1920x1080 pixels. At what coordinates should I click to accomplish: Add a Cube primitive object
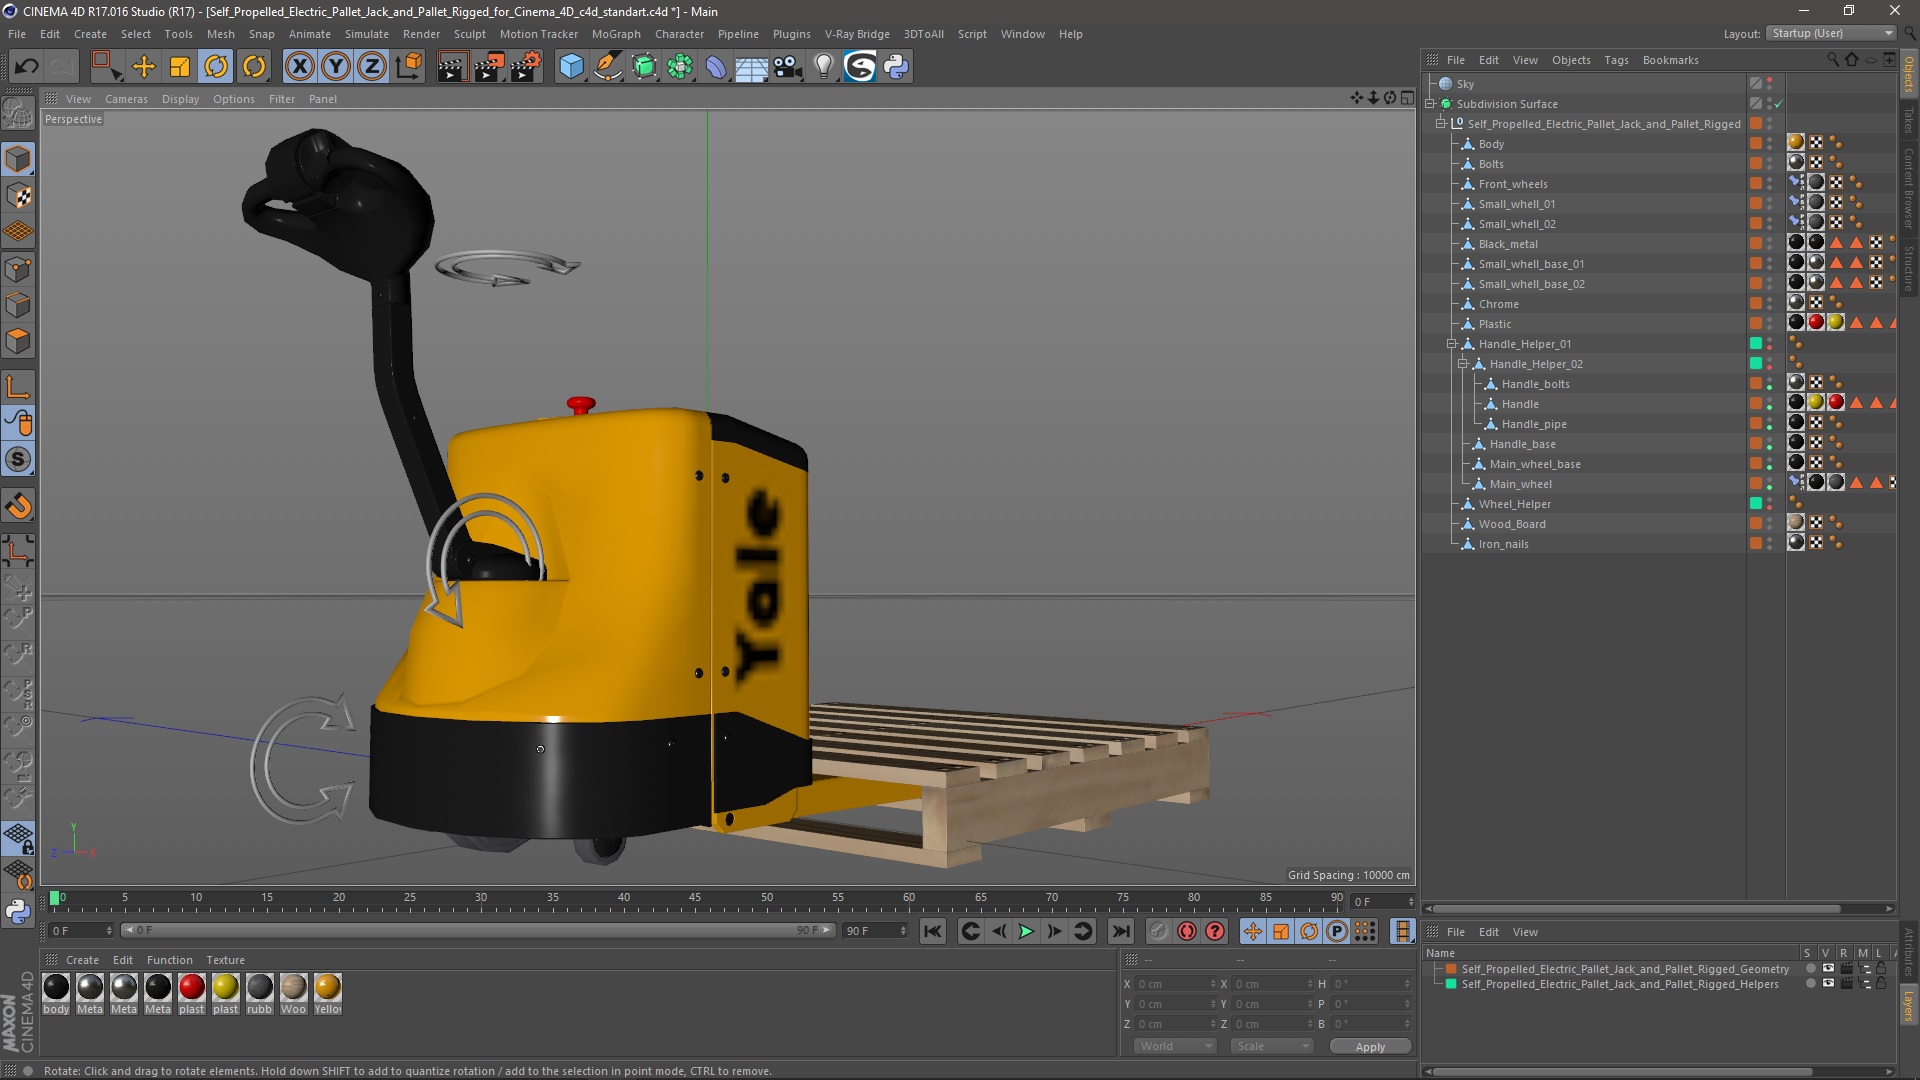click(571, 67)
